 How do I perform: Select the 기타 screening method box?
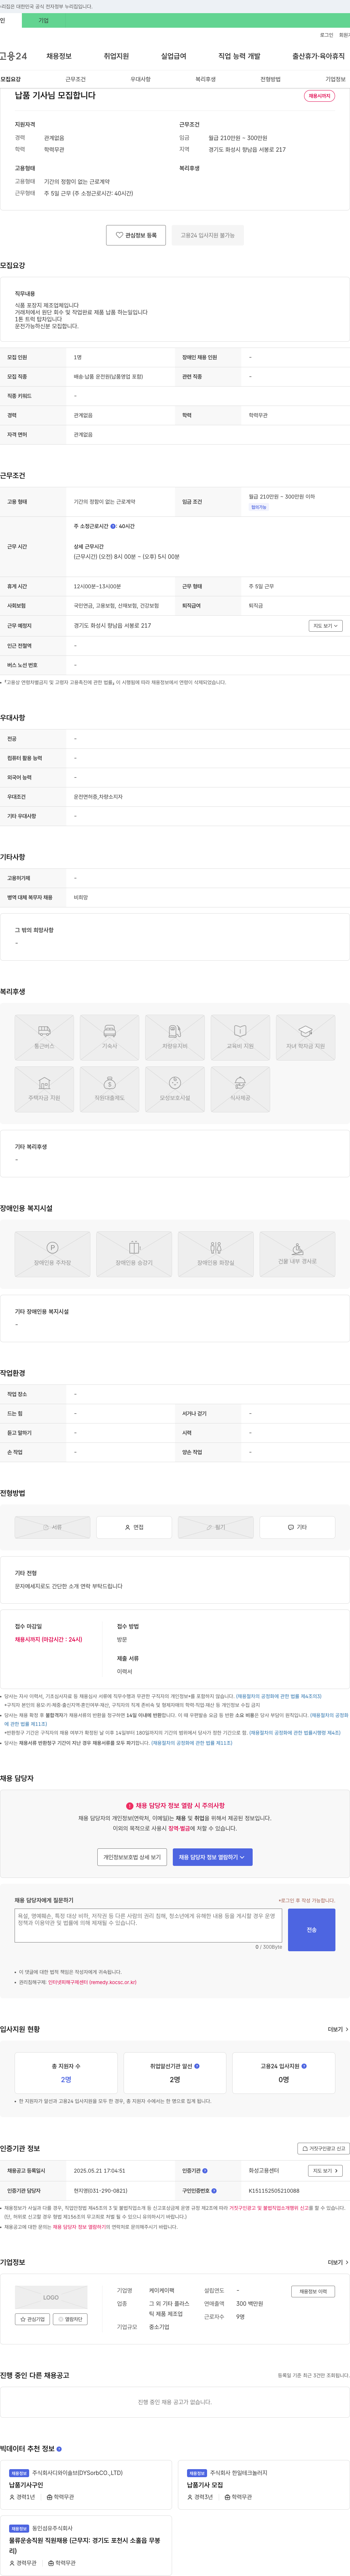pos(297,1527)
